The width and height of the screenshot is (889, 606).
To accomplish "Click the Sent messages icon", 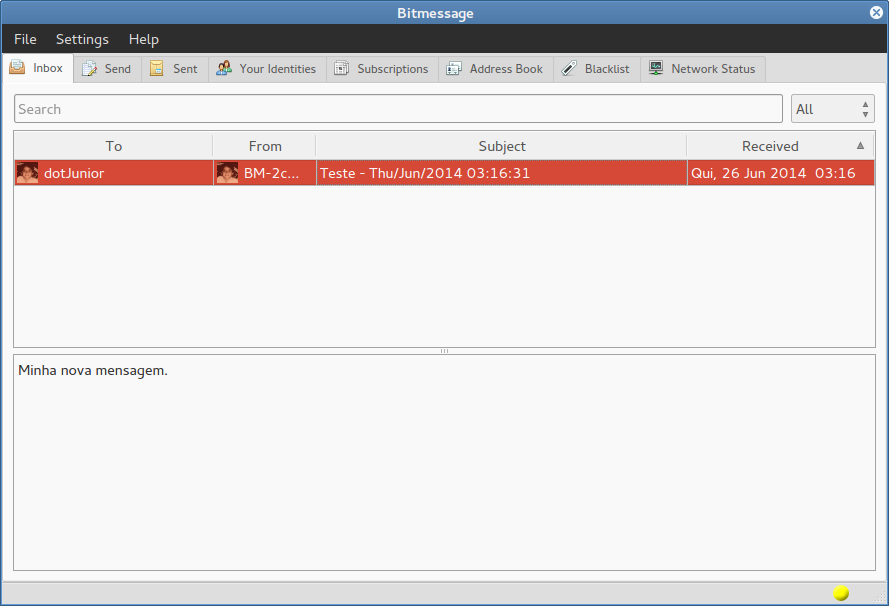I will [157, 68].
